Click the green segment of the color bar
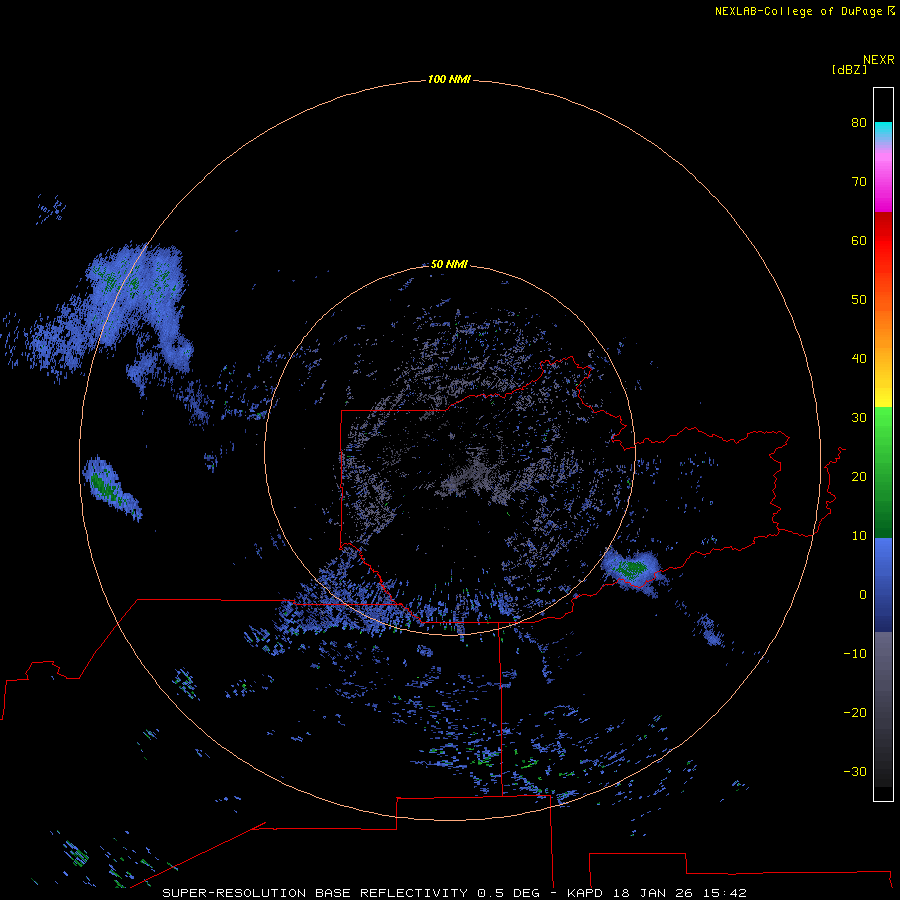Screen dimensions: 900x900 point(883,472)
